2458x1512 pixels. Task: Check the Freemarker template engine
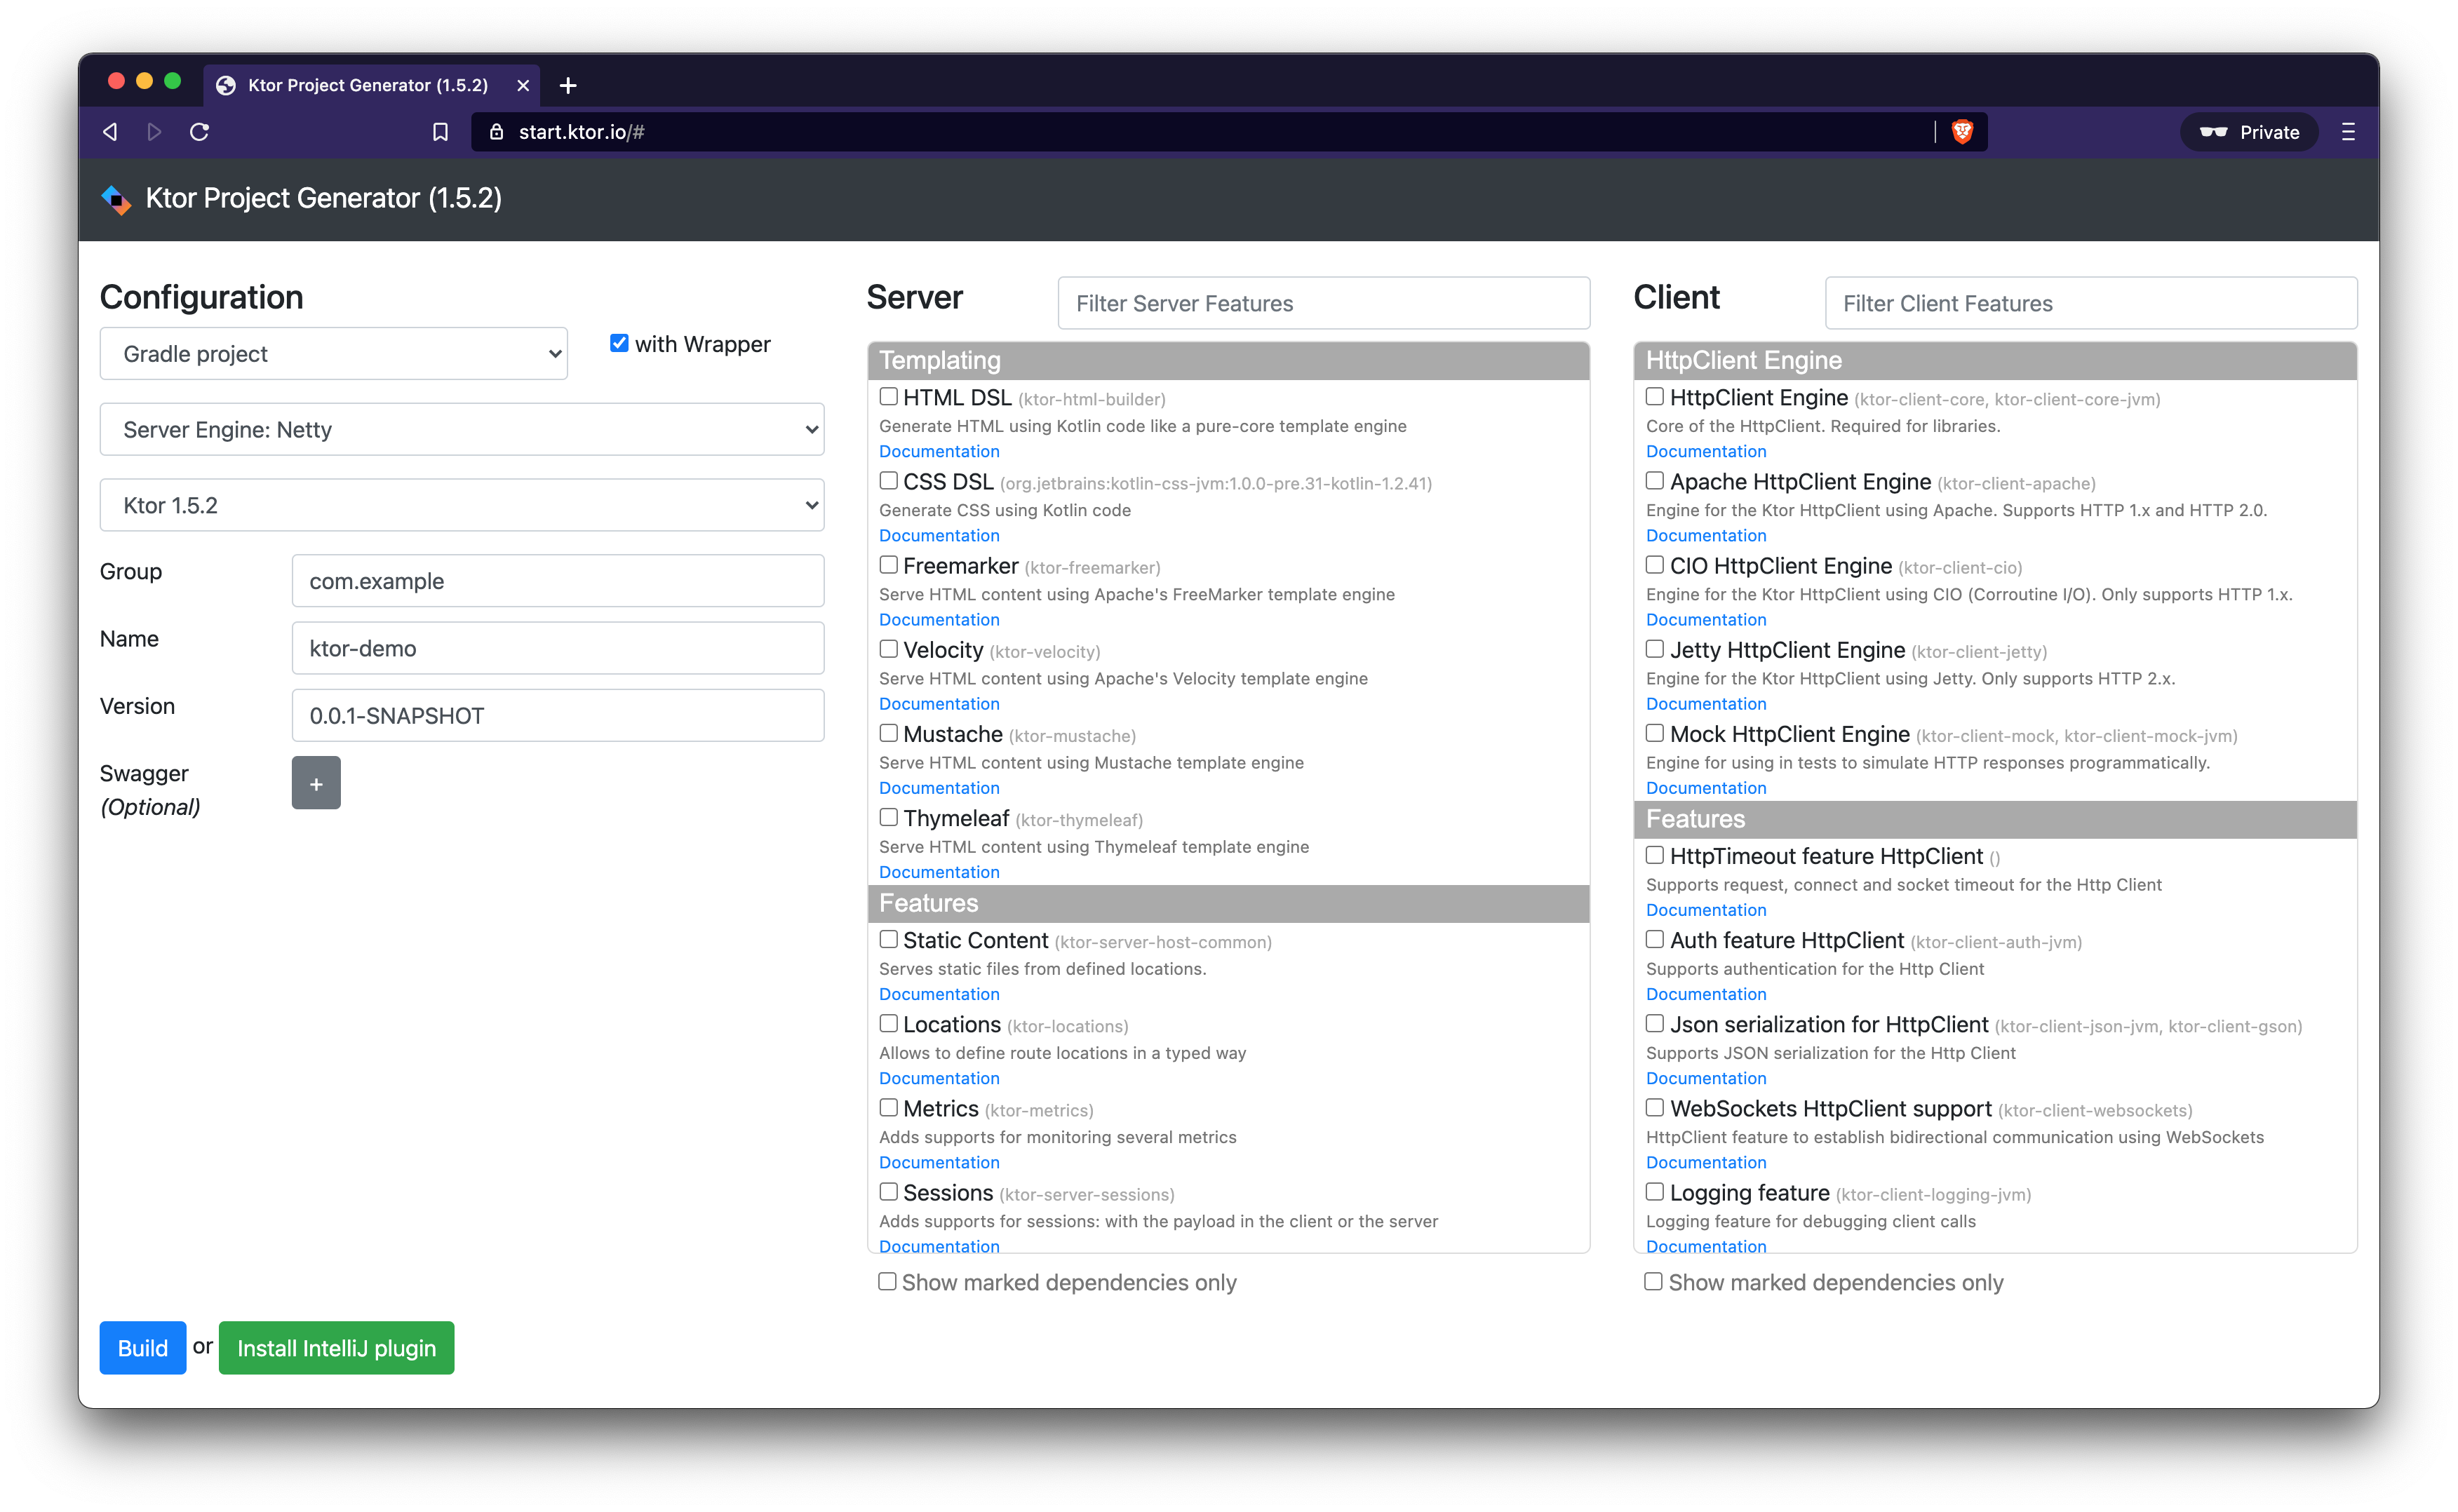(888, 564)
